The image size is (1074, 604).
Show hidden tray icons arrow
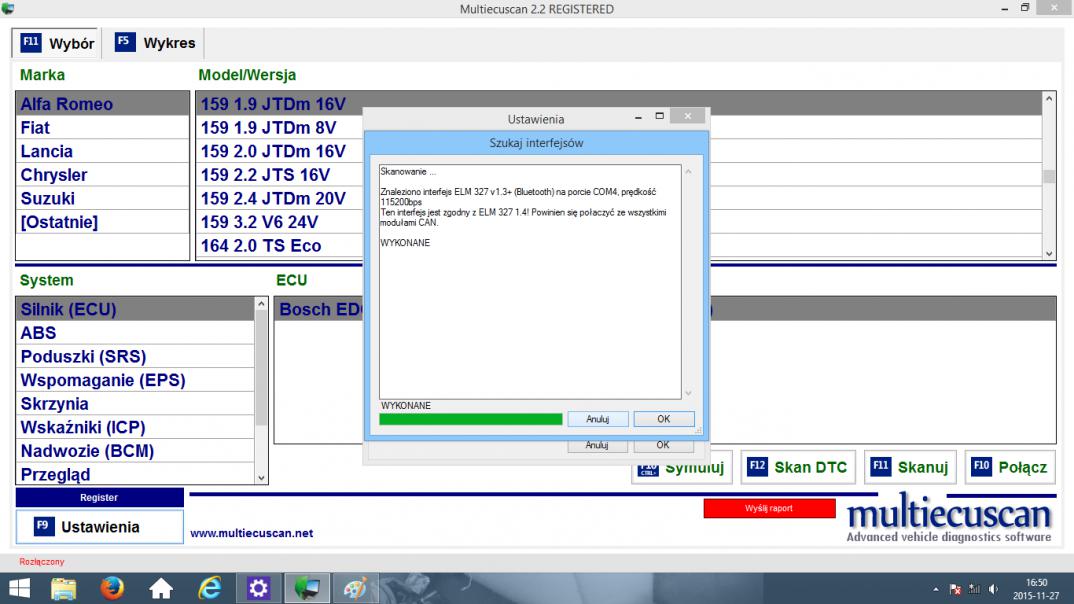(x=936, y=589)
